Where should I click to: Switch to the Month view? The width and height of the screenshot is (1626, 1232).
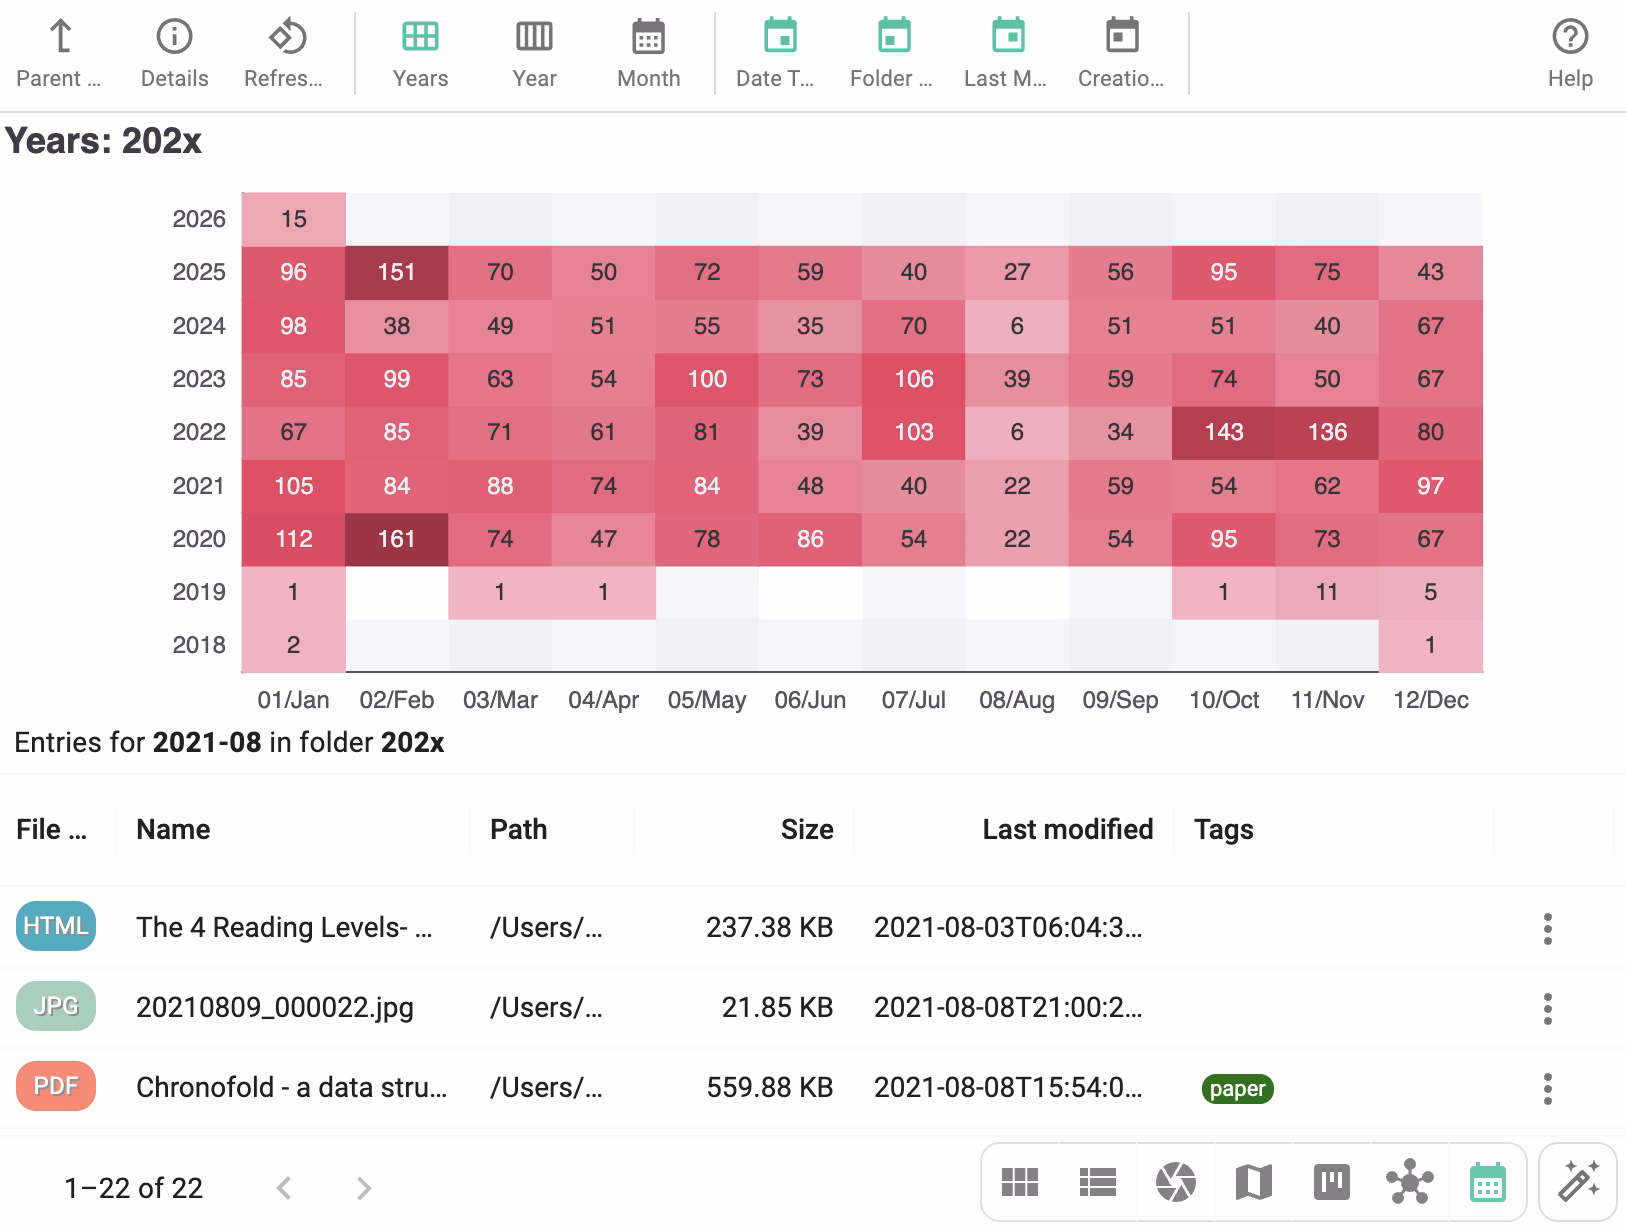pyautogui.click(x=648, y=53)
